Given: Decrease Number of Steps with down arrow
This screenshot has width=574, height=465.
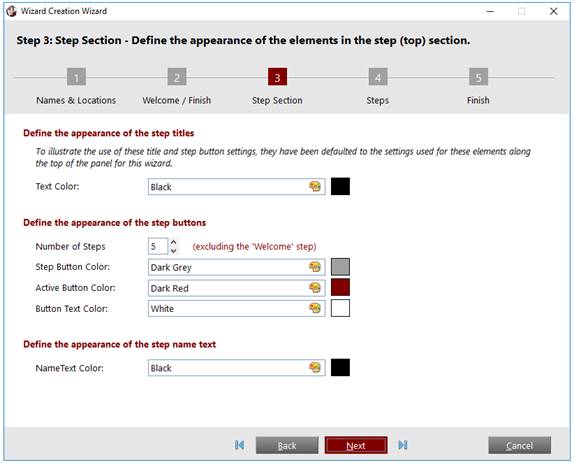Looking at the screenshot, I should coord(174,250).
